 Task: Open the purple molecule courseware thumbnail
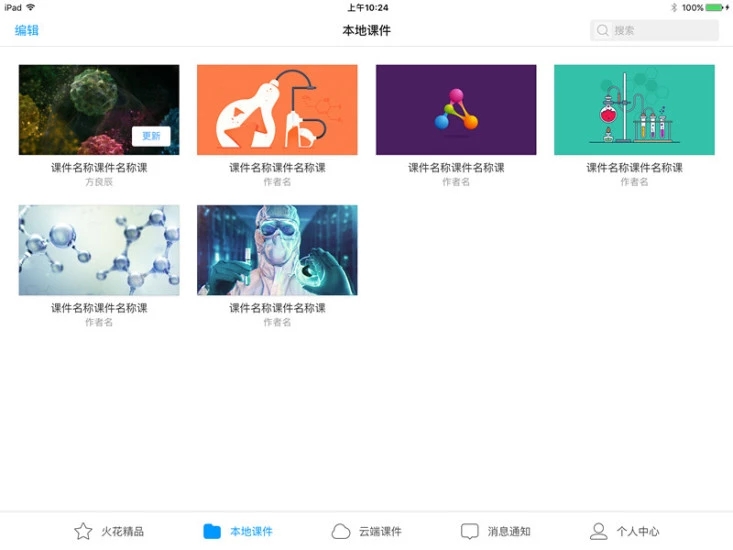pos(456,110)
